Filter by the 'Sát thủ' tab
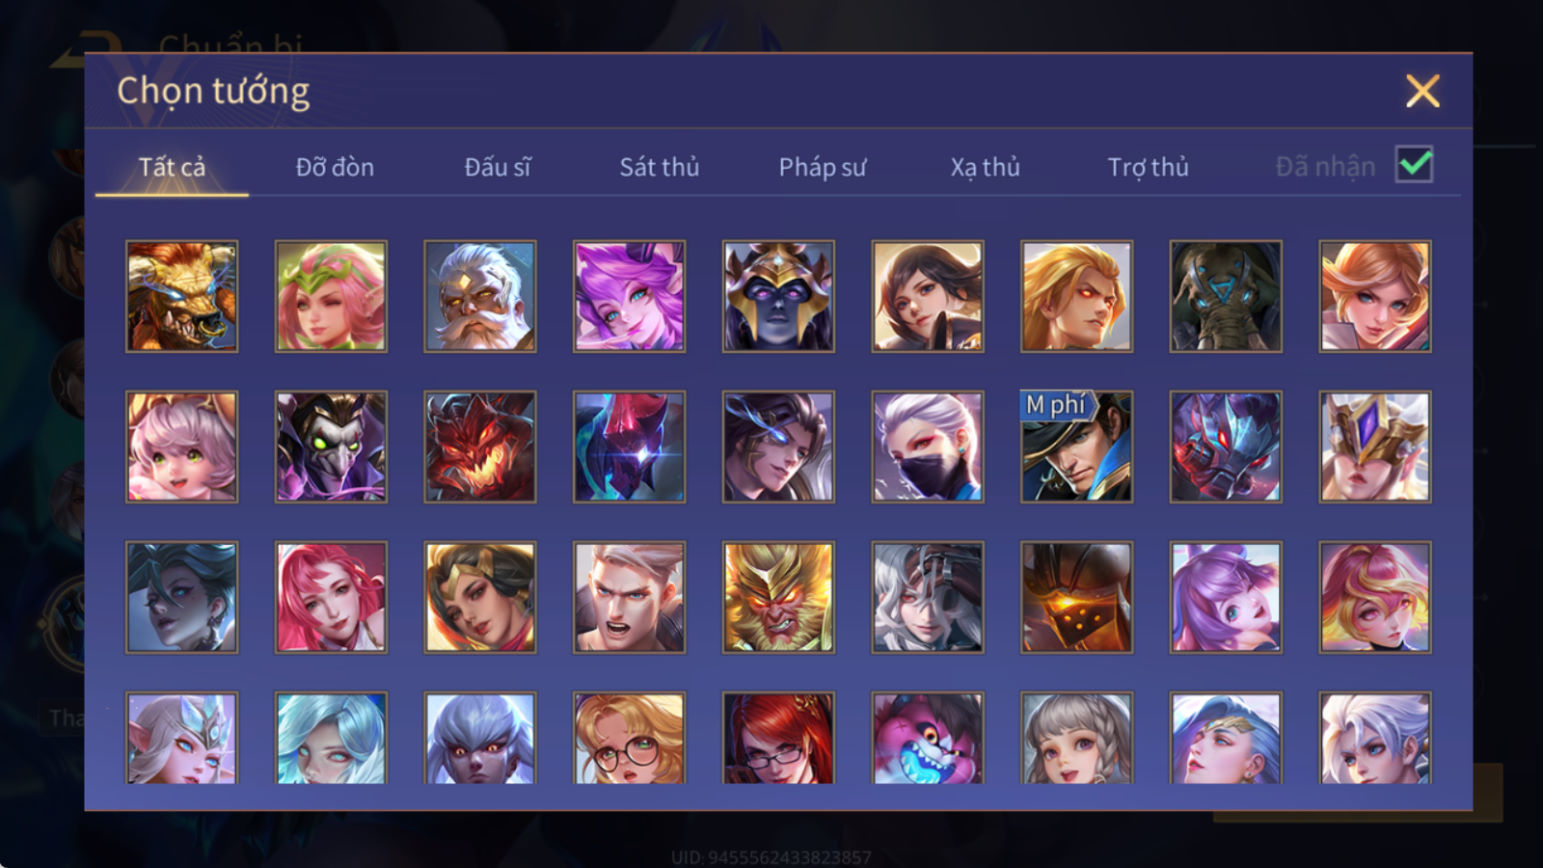 (x=659, y=167)
